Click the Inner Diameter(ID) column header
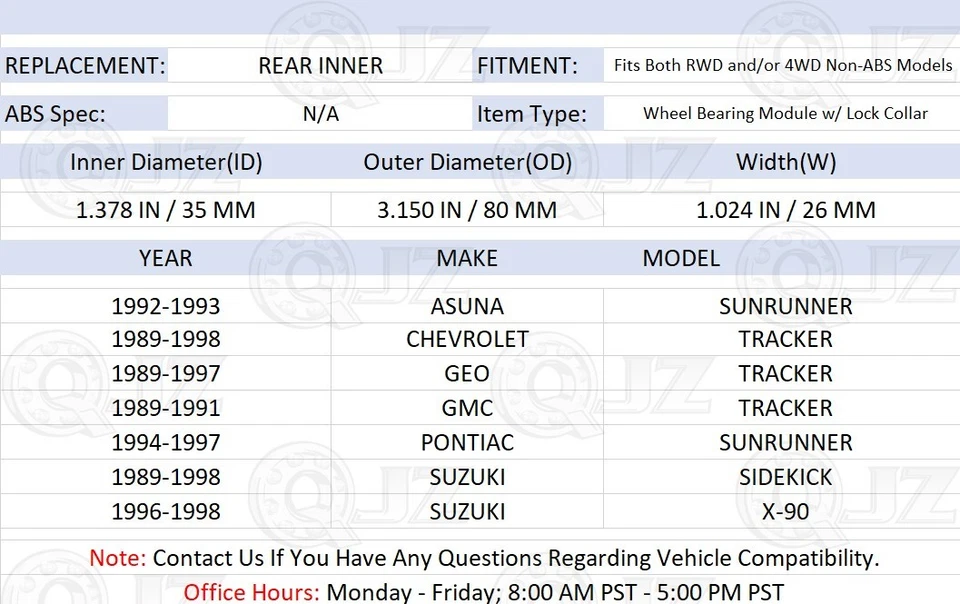Viewport: 960px width, 604px height. [x=166, y=161]
